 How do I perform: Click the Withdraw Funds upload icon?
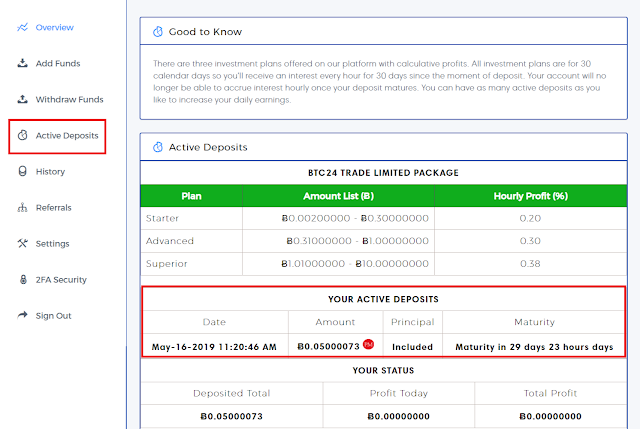(22, 99)
